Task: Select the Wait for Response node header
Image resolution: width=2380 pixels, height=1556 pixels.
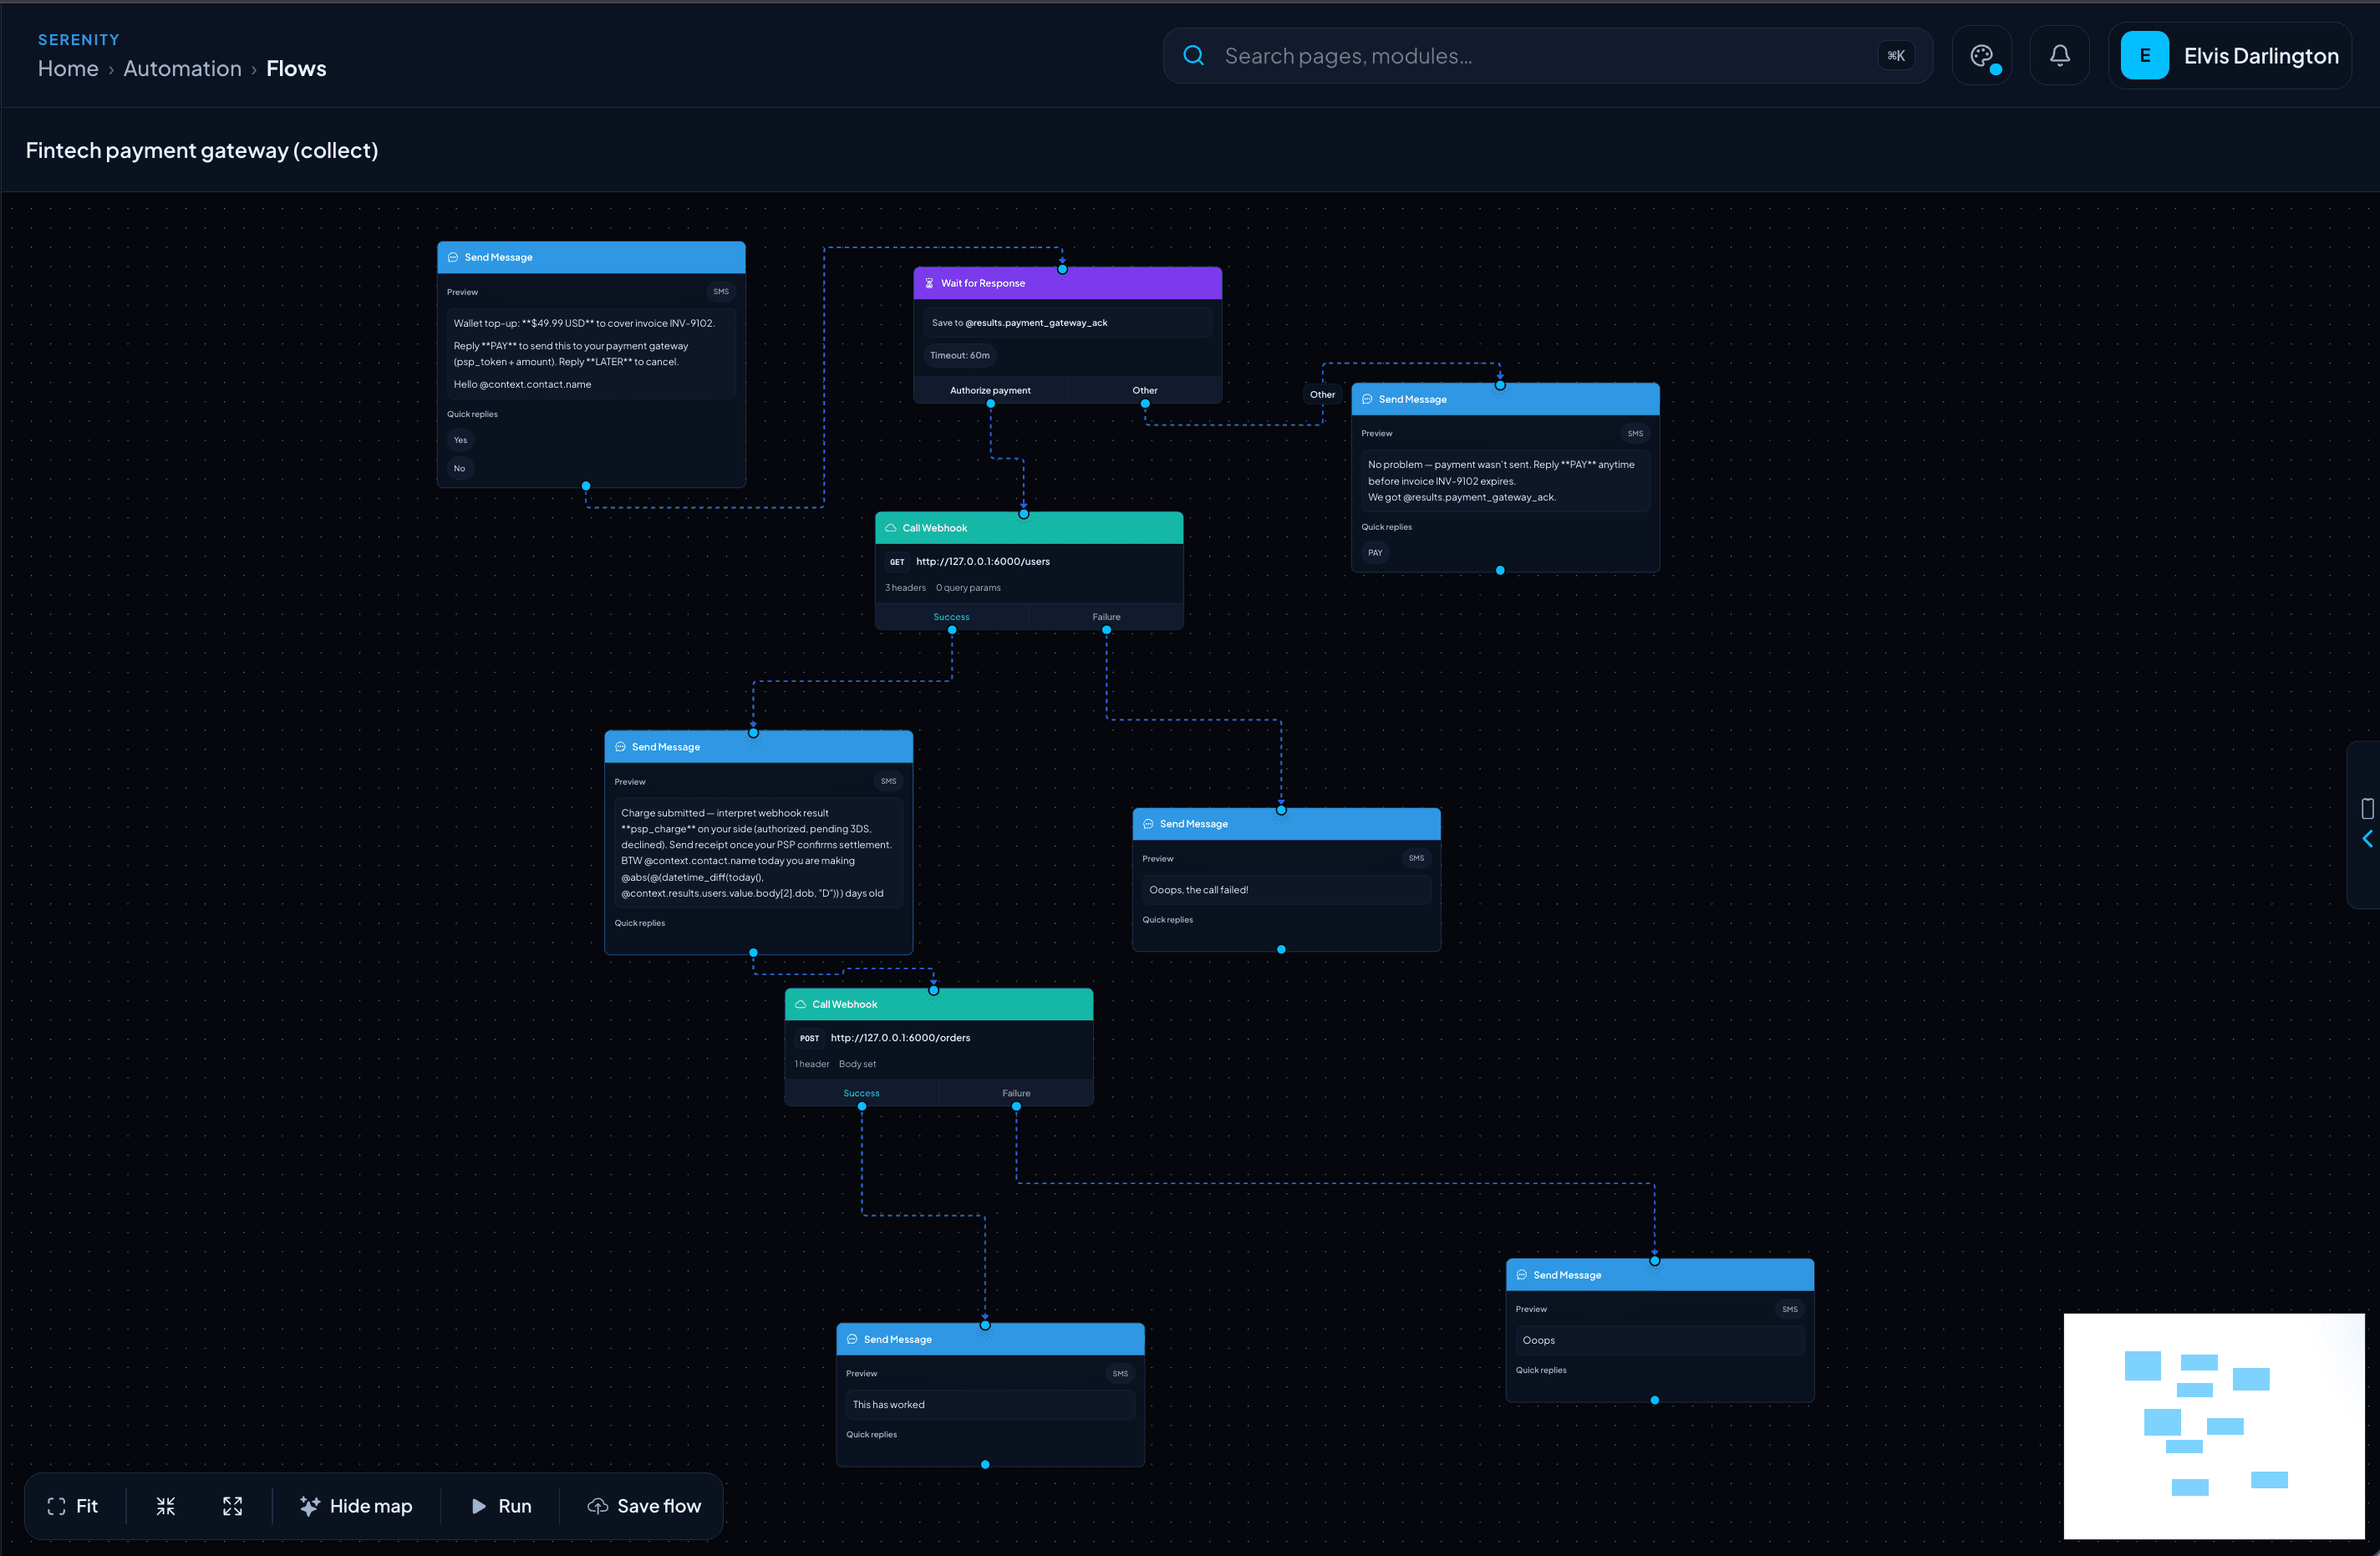Action: 1067,283
